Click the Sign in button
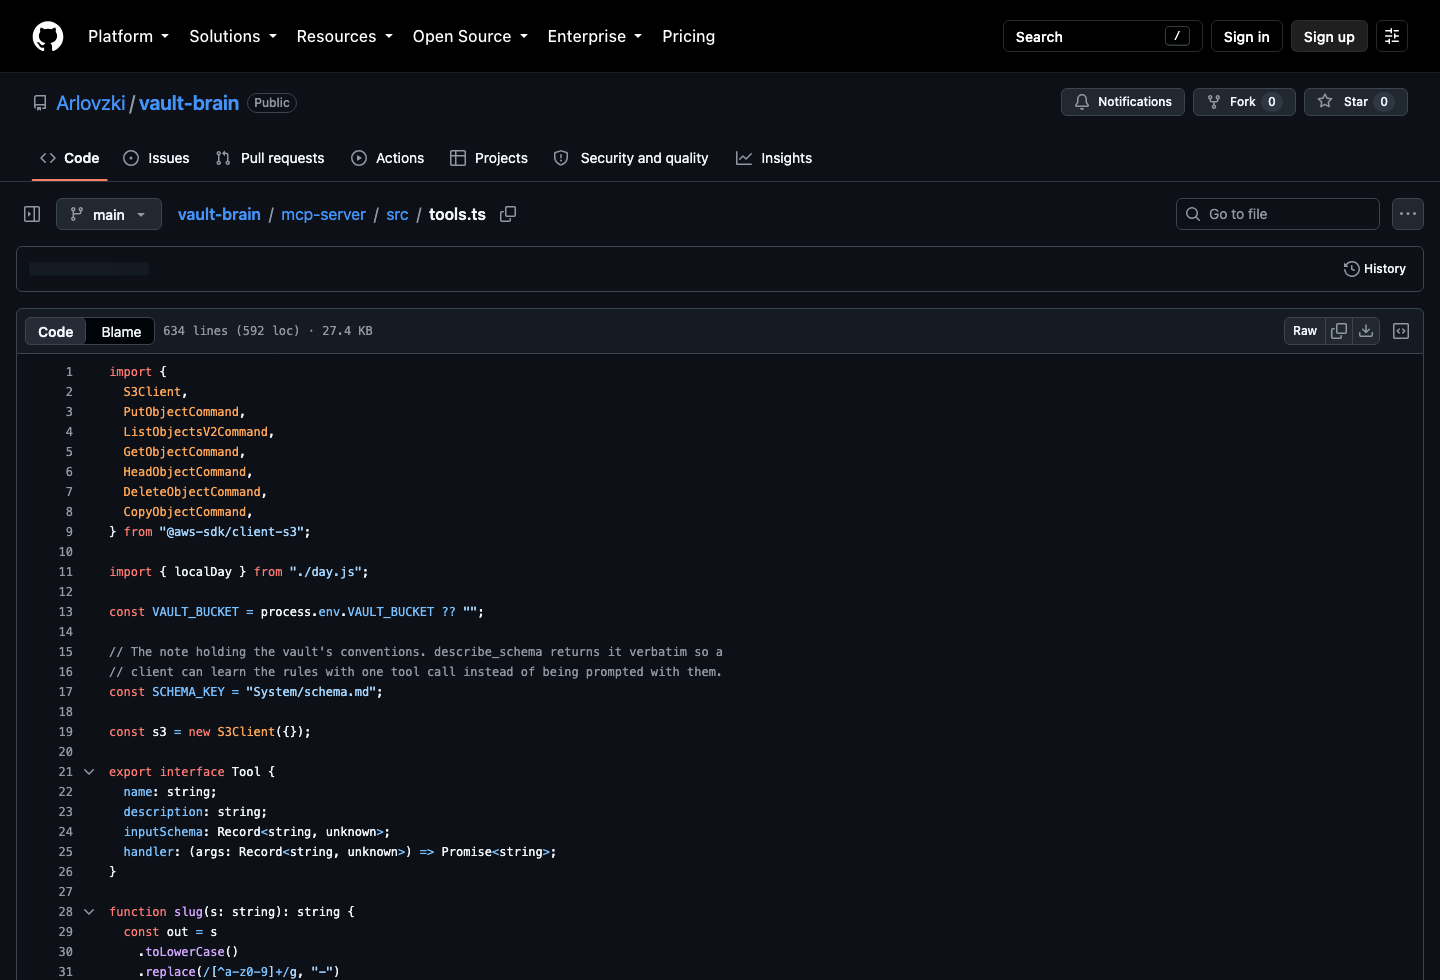The height and width of the screenshot is (980, 1440). point(1246,36)
